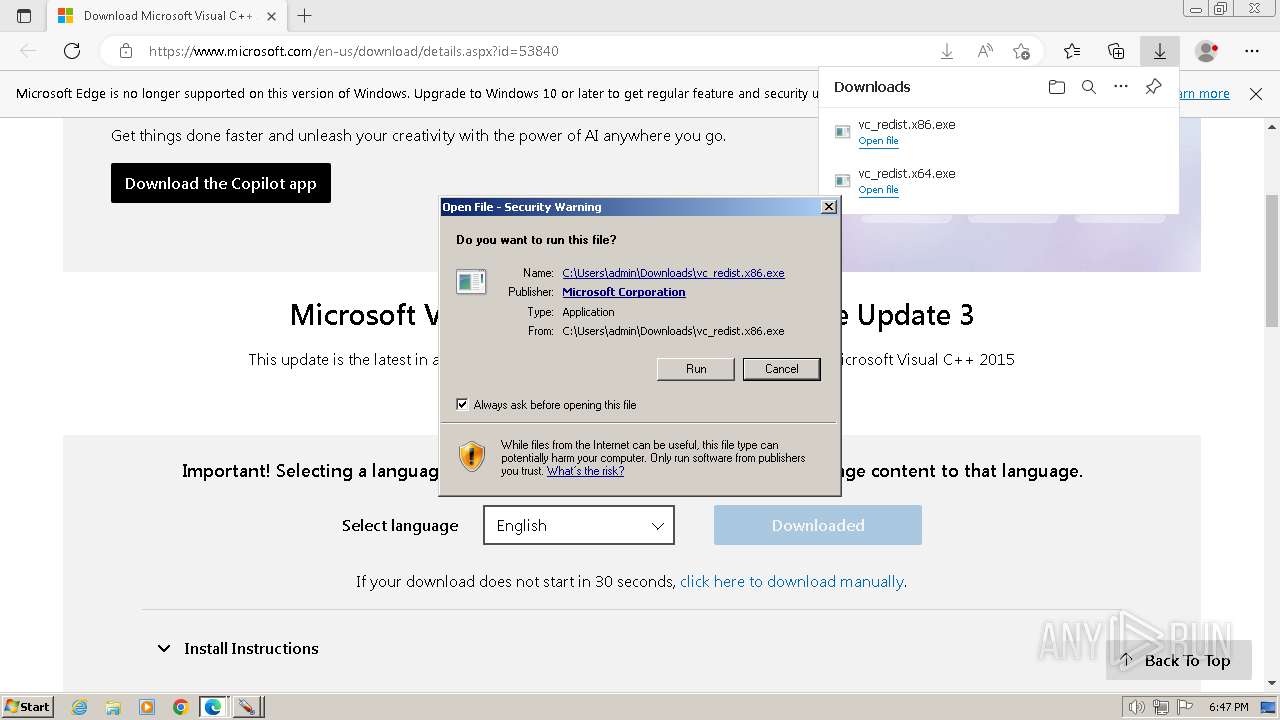Click the file name path link in dialog

pos(673,273)
